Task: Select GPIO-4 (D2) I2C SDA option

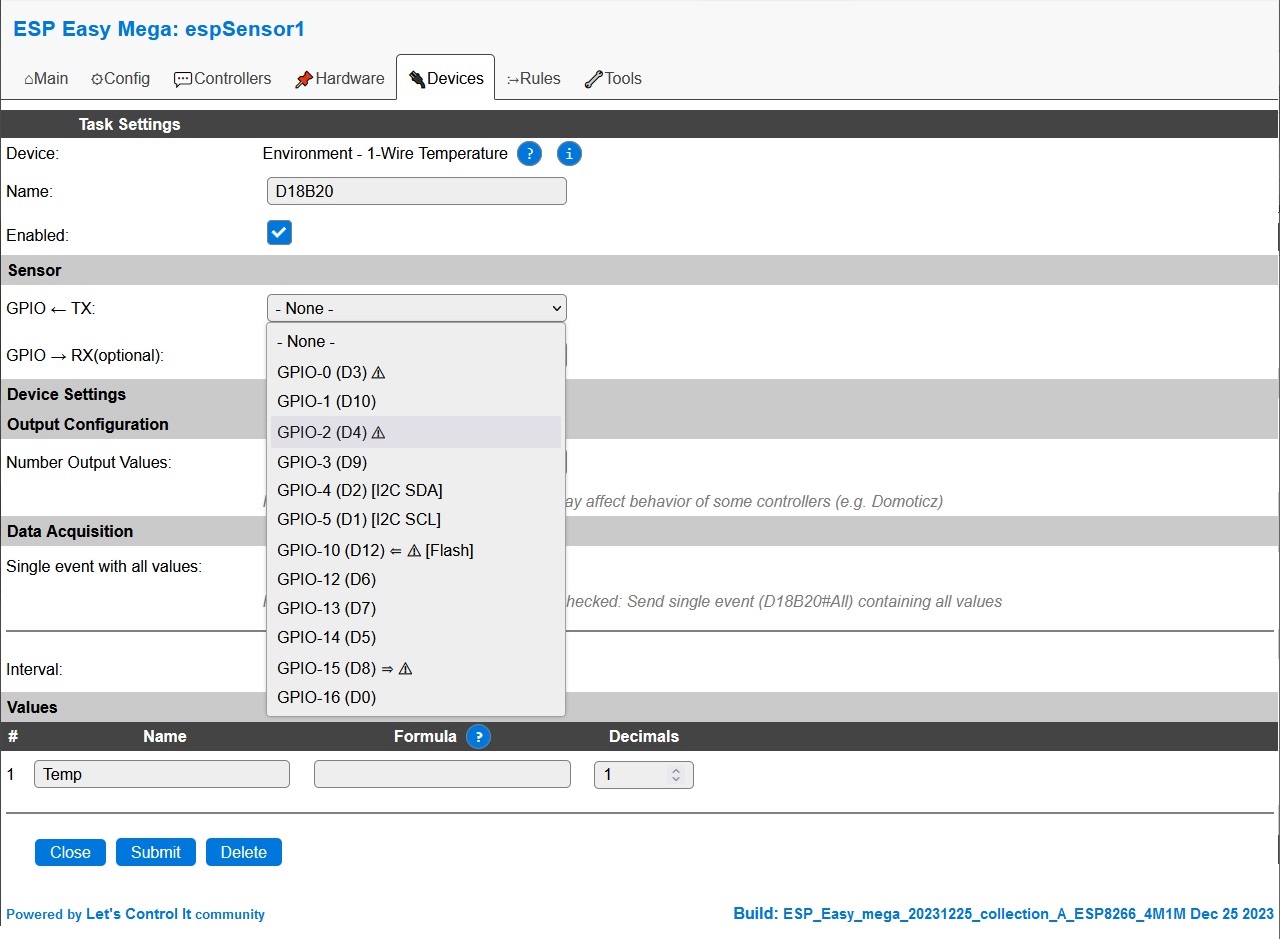Action: (416, 490)
